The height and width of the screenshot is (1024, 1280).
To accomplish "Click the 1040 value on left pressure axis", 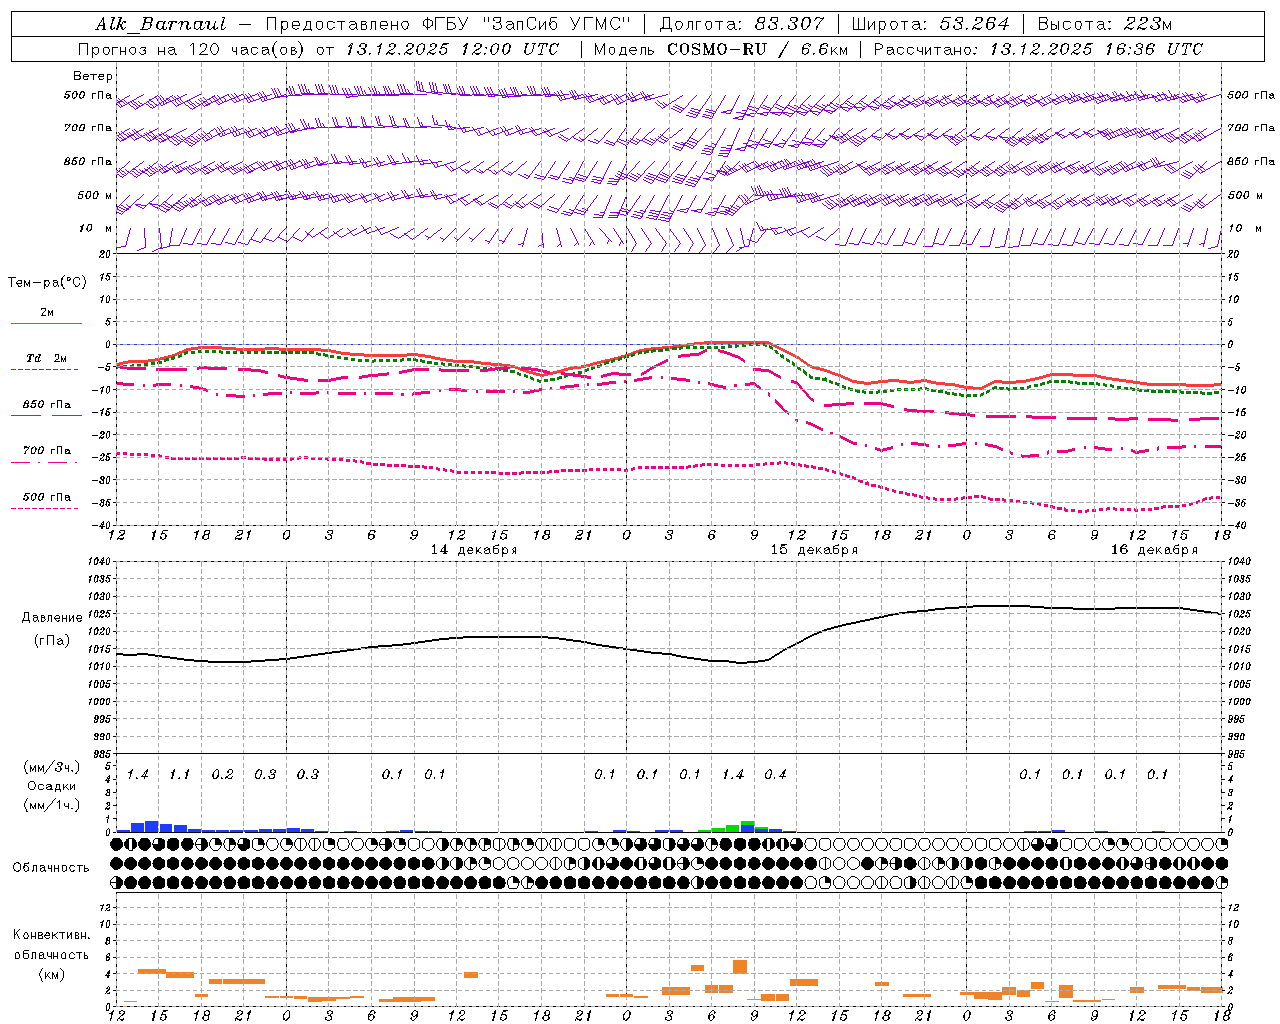I will pyautogui.click(x=100, y=562).
